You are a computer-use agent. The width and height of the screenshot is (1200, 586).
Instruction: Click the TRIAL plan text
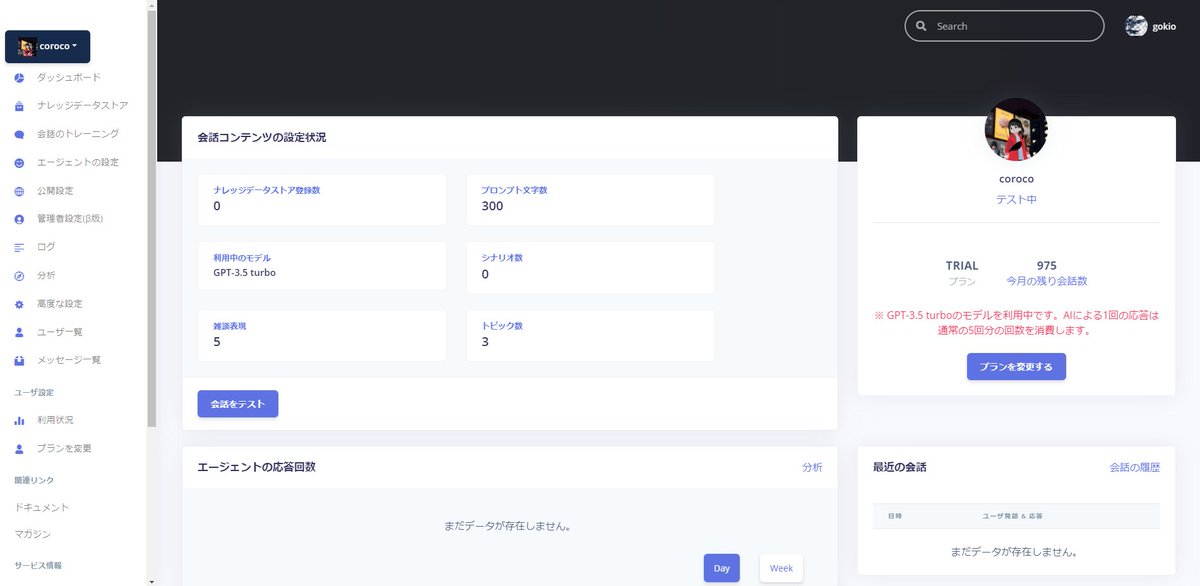coord(962,266)
